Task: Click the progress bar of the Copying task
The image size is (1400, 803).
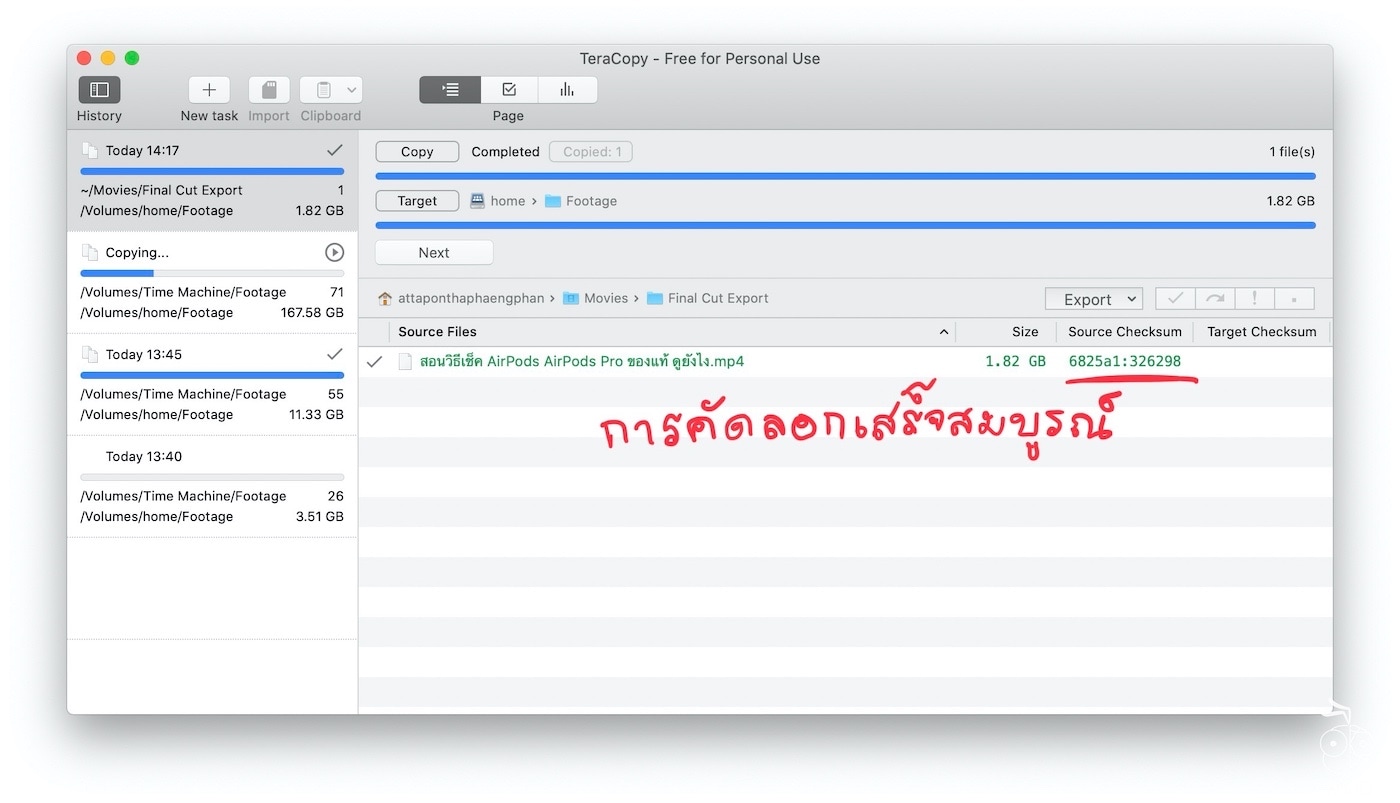Action: click(x=212, y=272)
